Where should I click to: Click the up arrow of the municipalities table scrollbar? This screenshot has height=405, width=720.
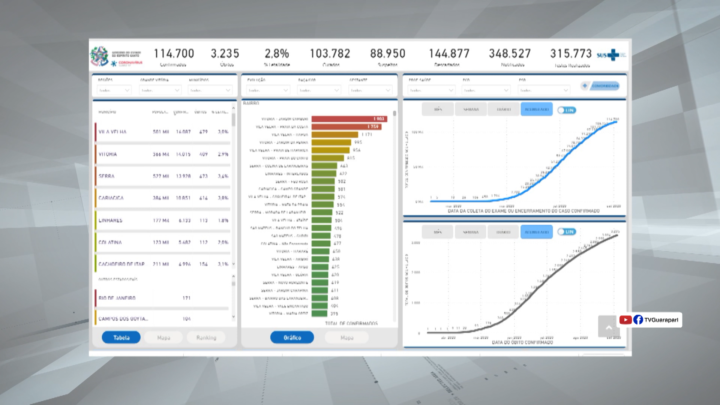(233, 108)
